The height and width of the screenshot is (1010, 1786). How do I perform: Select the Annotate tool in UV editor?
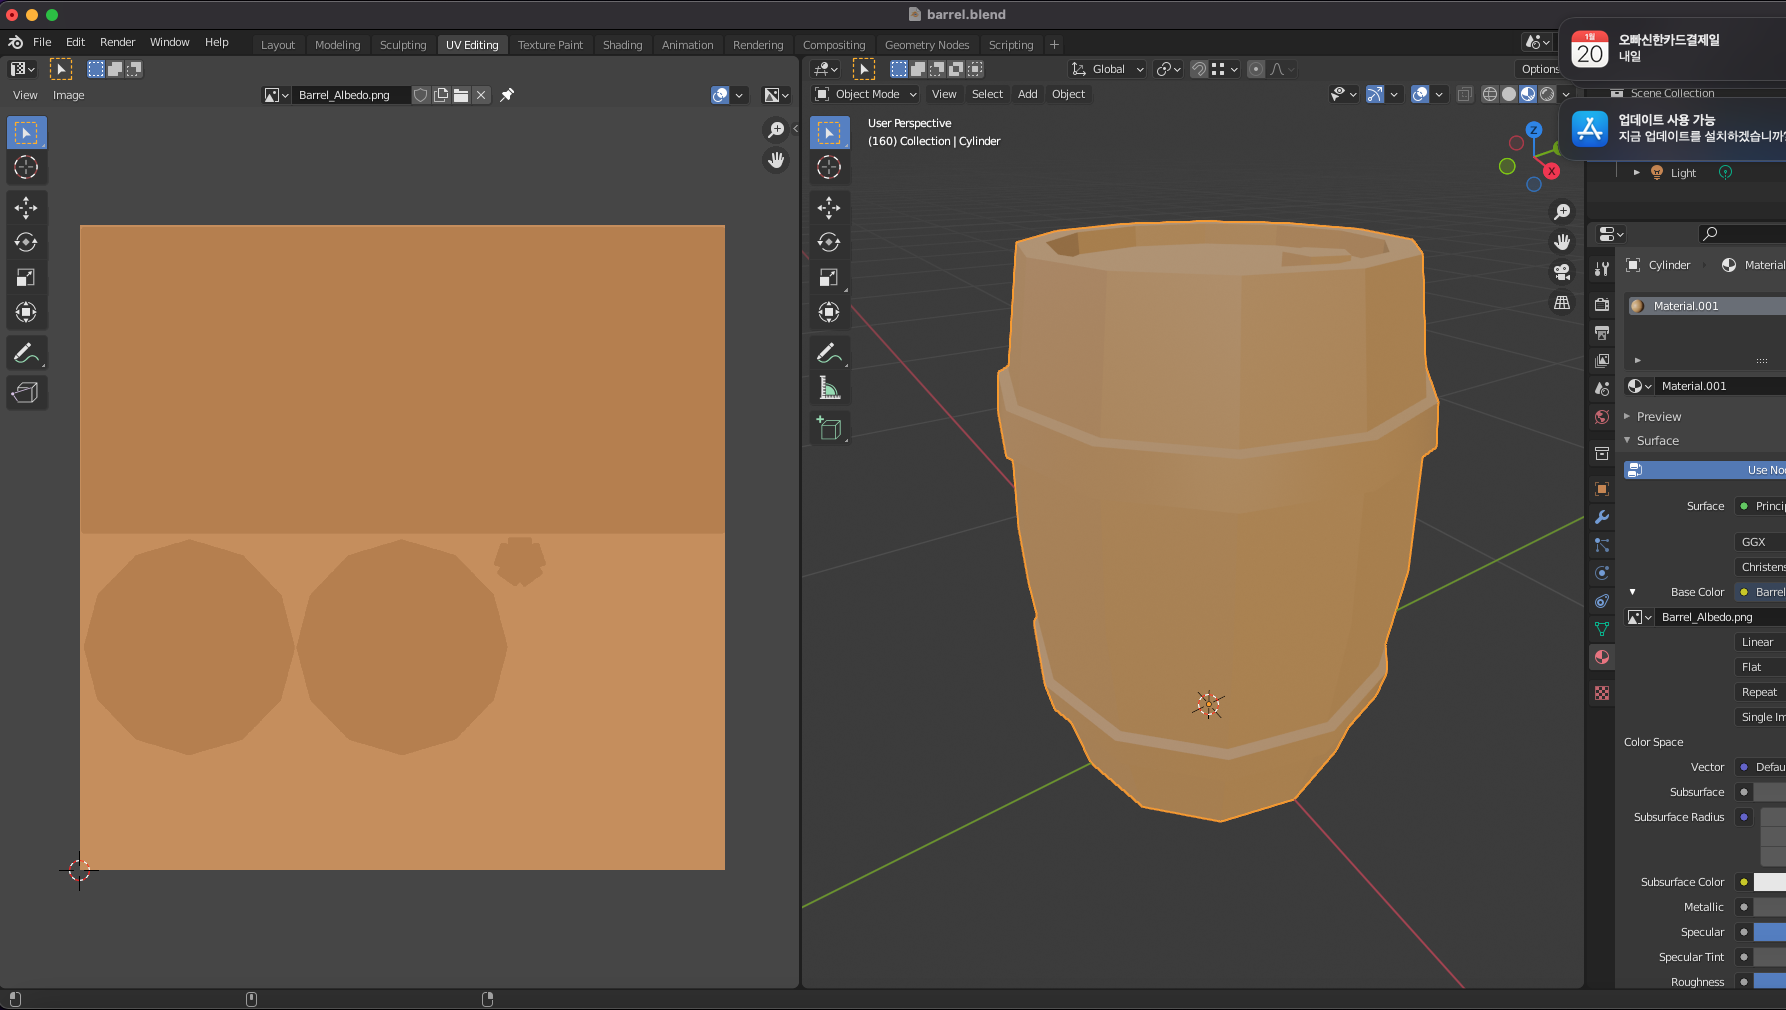[x=26, y=353]
